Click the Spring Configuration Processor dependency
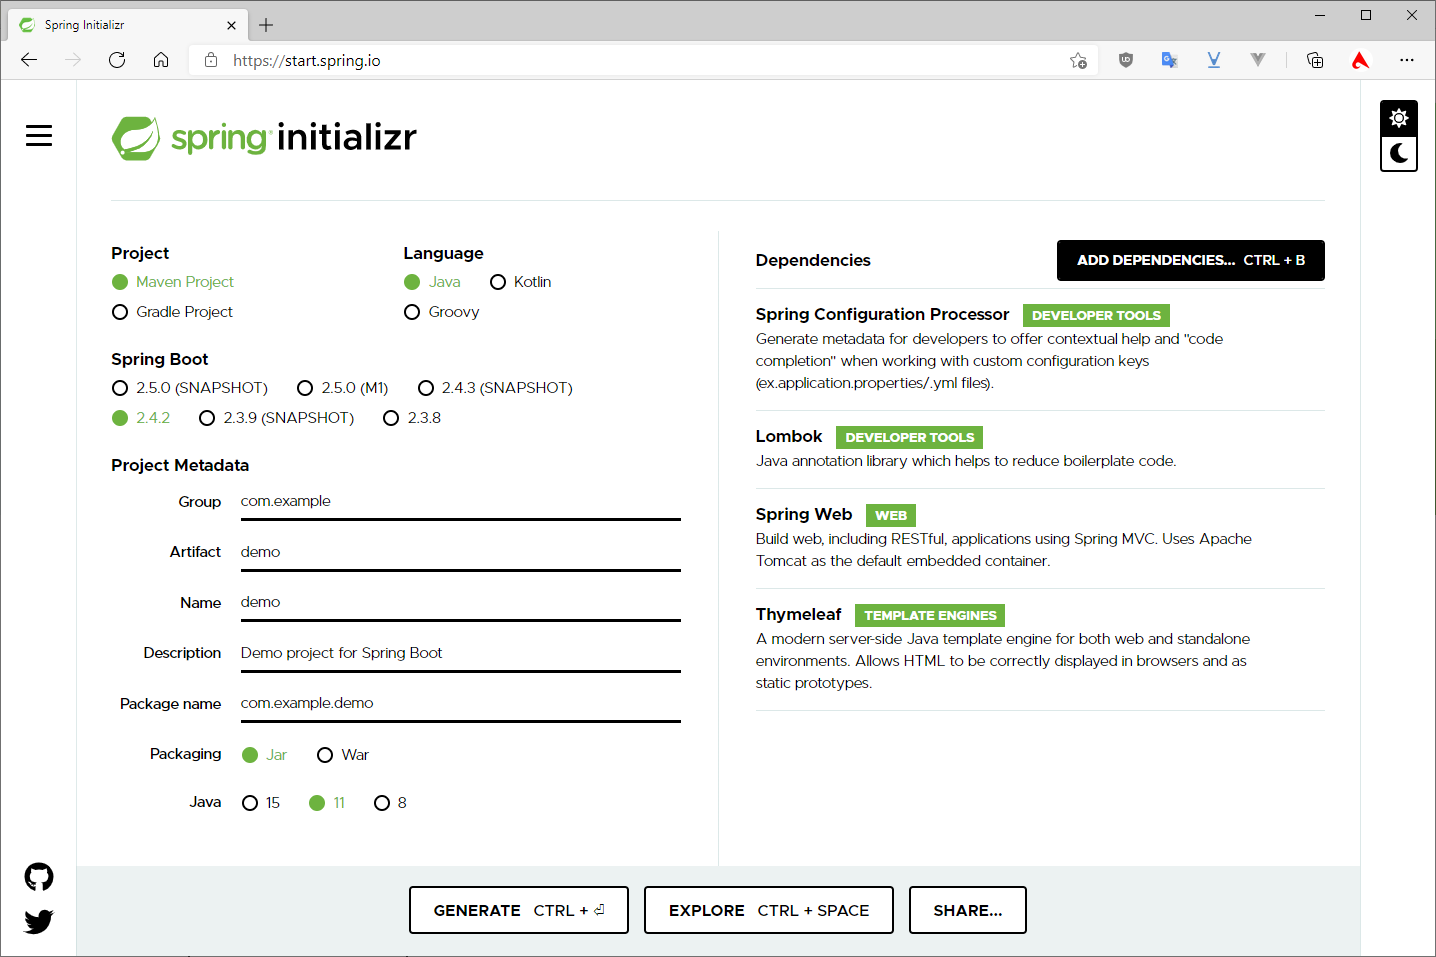The image size is (1436, 957). pos(1040,348)
